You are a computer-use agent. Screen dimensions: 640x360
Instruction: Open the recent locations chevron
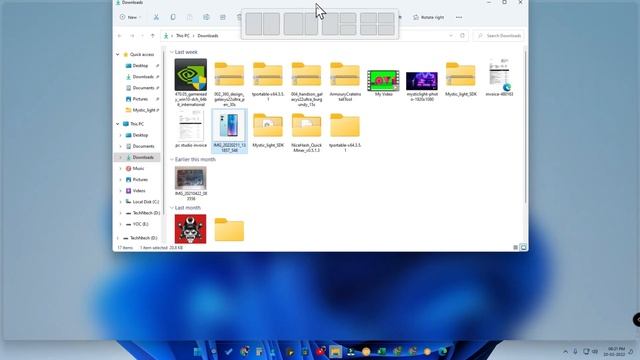142,36
